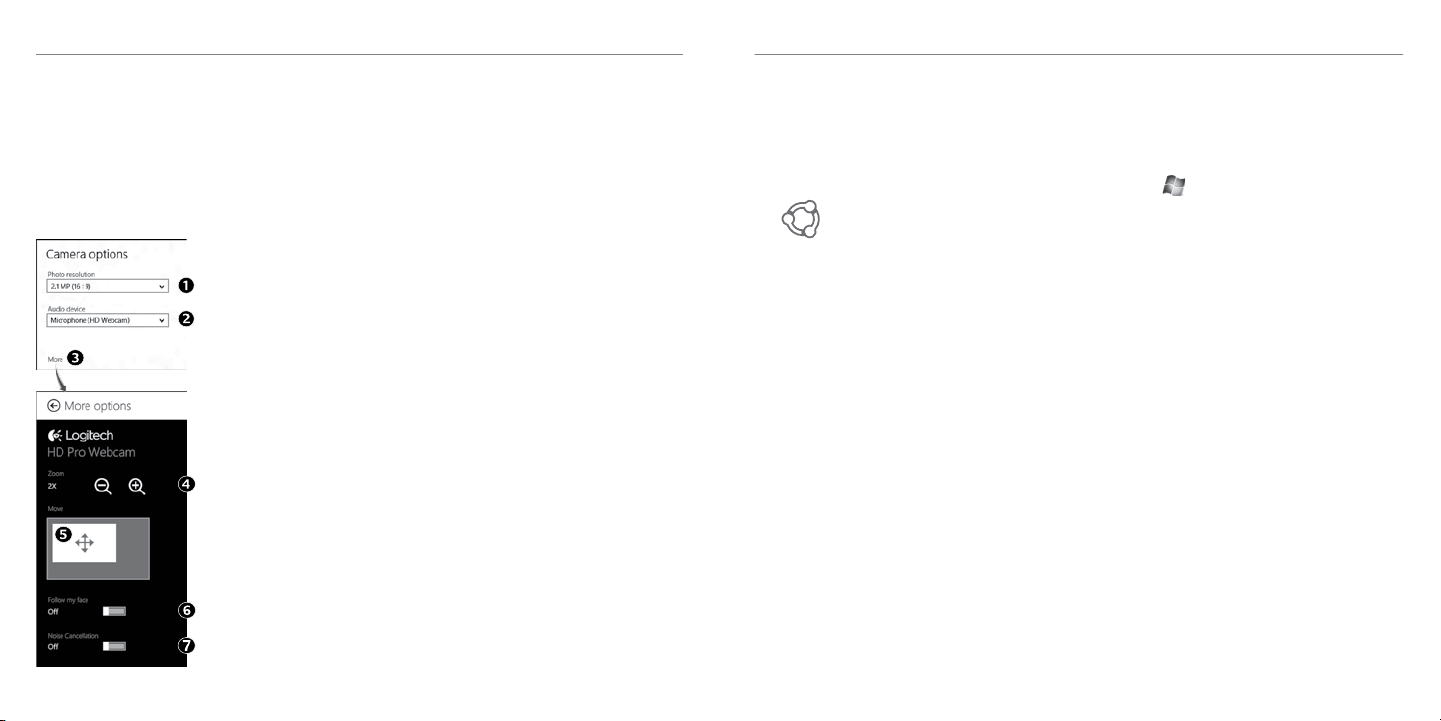Click the callout number 1 marker
The height and width of the screenshot is (721, 1441).
(185, 285)
